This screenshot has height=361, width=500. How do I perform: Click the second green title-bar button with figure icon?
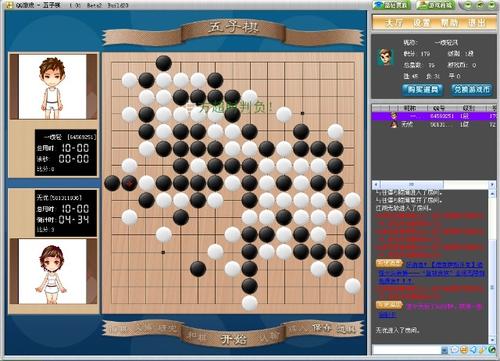coord(436,5)
